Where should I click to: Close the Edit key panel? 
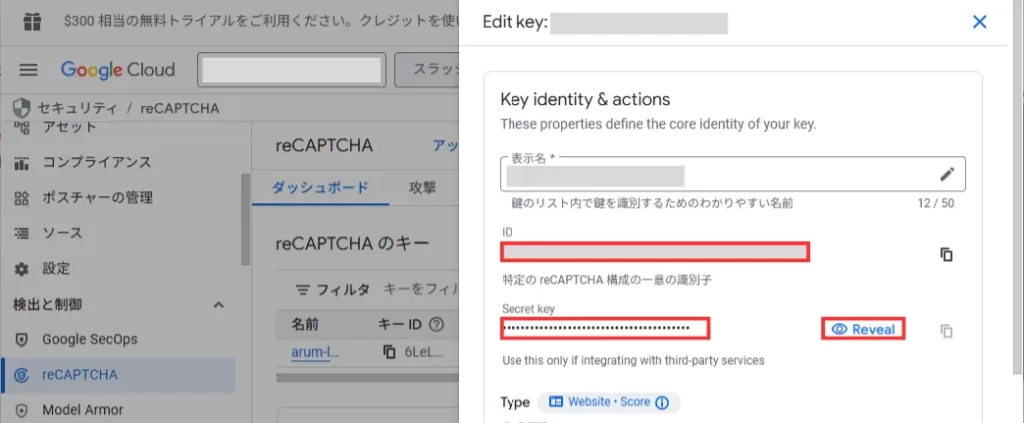[980, 22]
